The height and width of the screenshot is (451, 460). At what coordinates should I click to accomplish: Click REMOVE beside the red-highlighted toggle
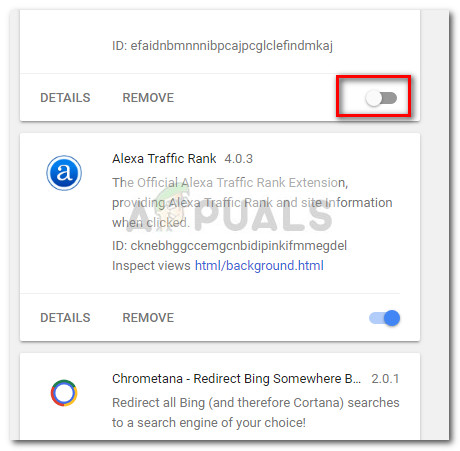[x=148, y=98]
